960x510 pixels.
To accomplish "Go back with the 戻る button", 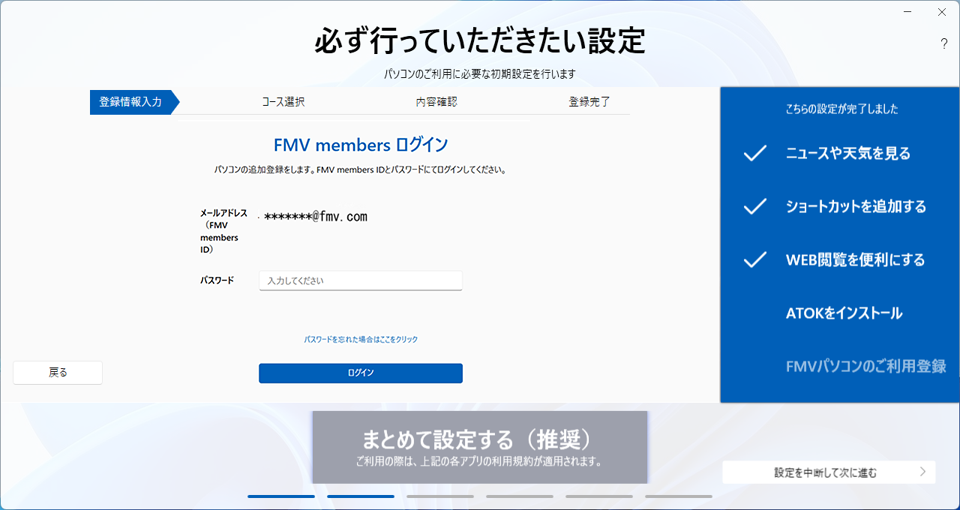I will pyautogui.click(x=58, y=372).
